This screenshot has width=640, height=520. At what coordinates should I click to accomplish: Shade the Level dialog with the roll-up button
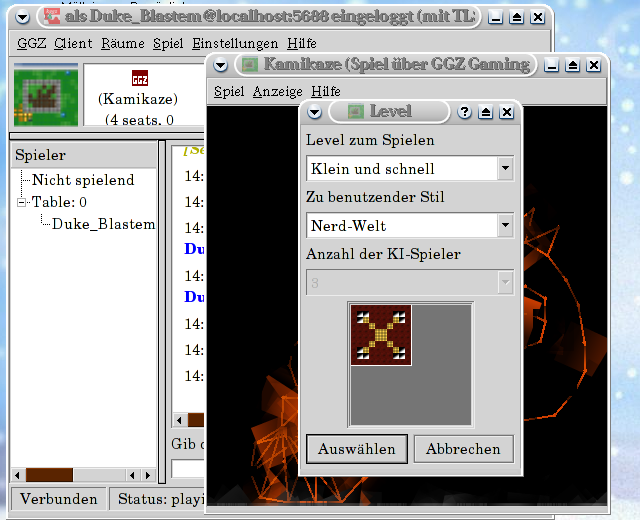point(486,112)
